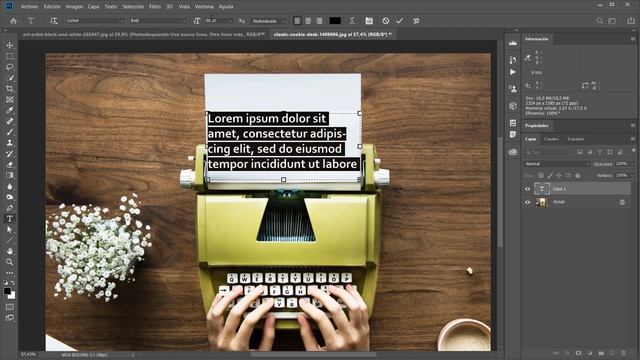The image size is (640, 360).
Task: Toggle Quick Mask mode
Action: click(x=10, y=307)
